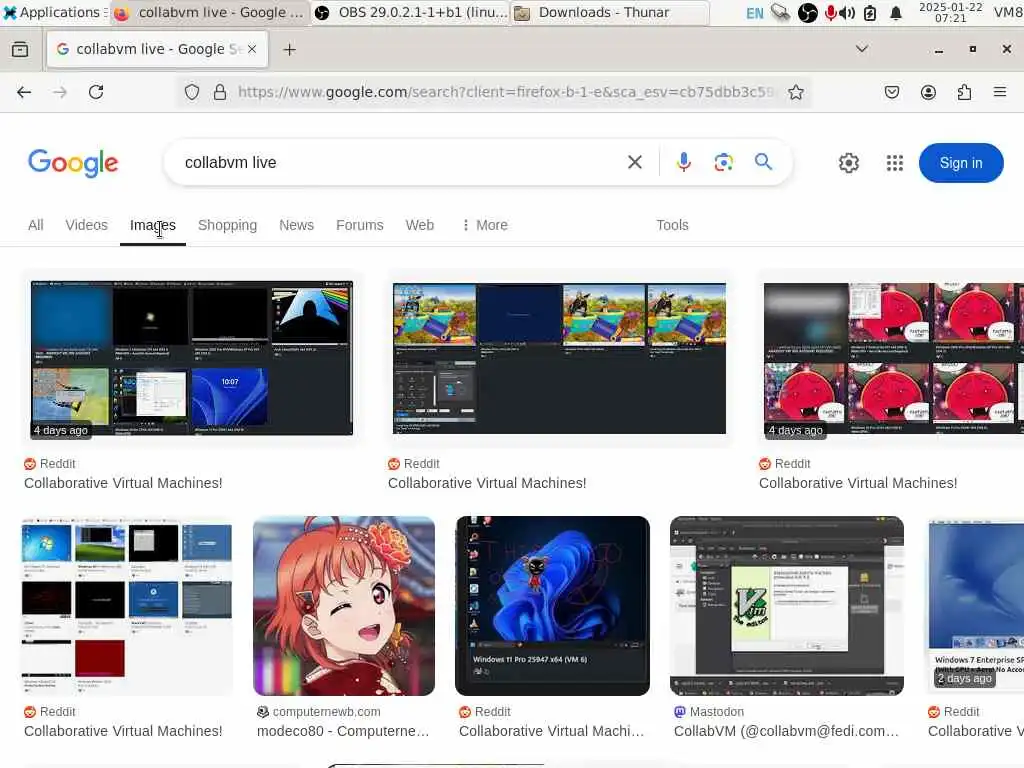Open the anime girl modeco80 thumbnail
The height and width of the screenshot is (768, 1024).
click(344, 606)
